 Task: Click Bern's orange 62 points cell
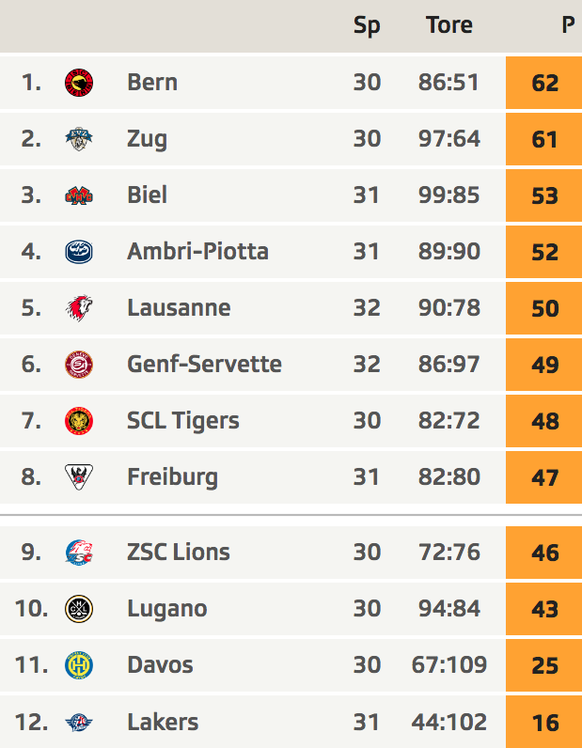click(x=544, y=83)
